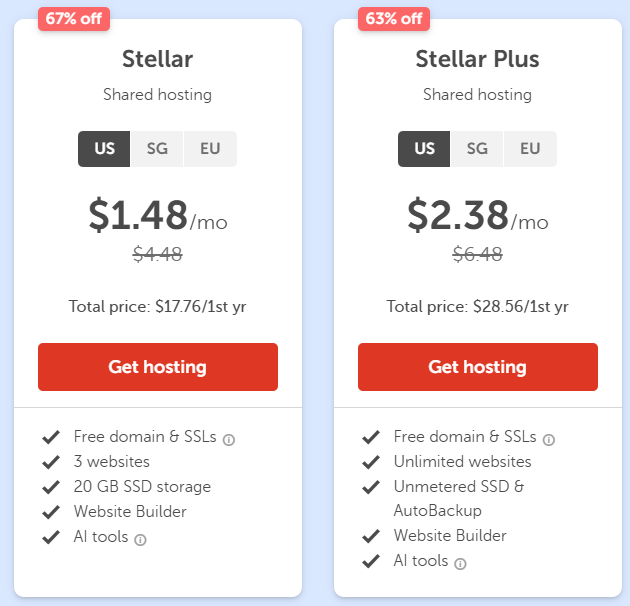Select US datacenter for Stellar Plus plan

pyautogui.click(x=425, y=149)
